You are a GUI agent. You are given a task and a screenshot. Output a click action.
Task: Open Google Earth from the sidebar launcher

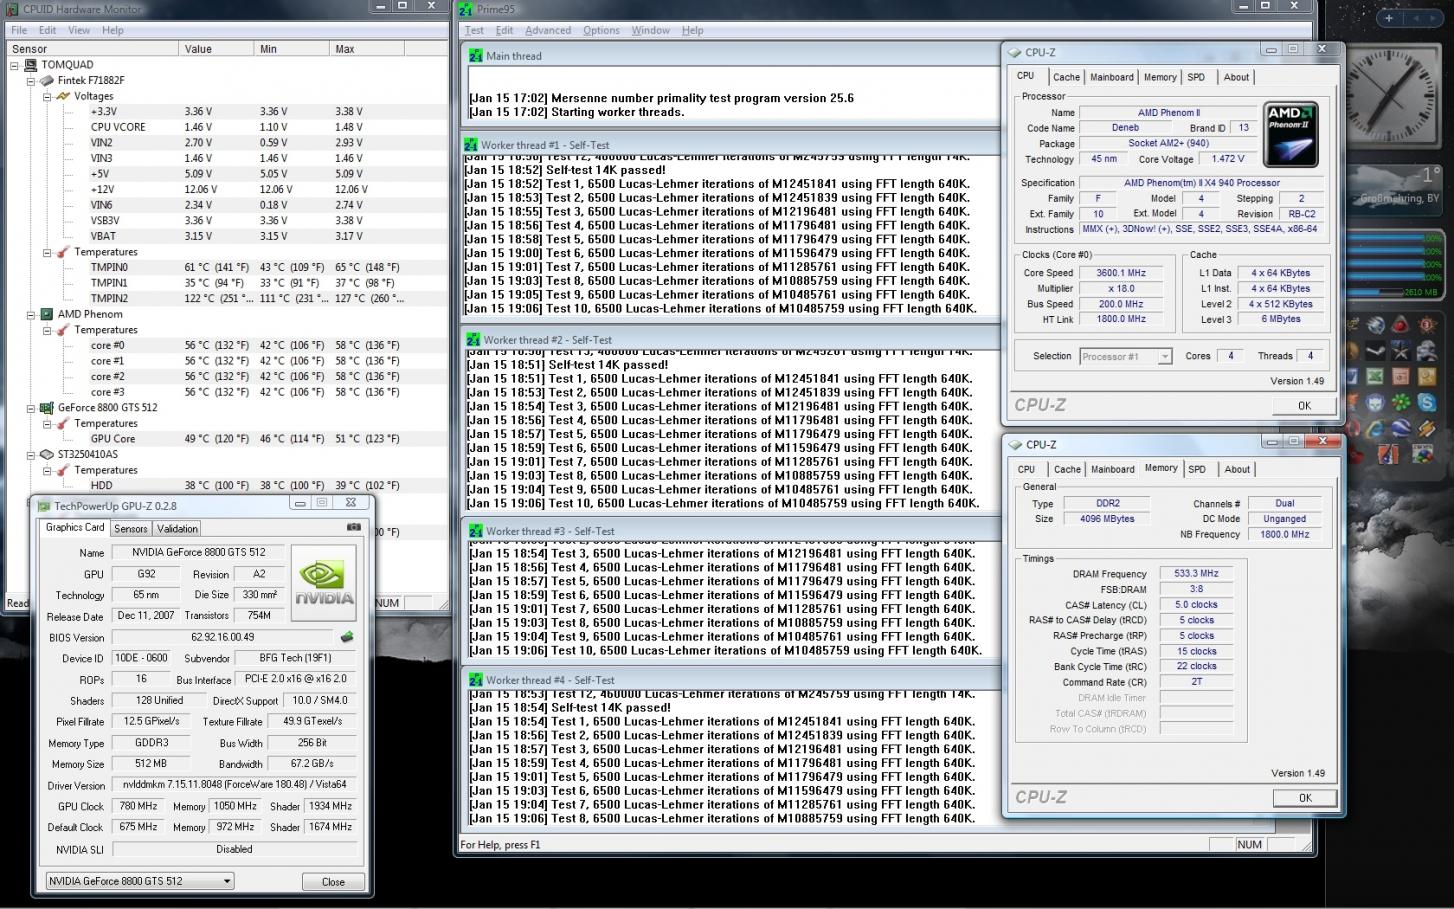[1401, 429]
